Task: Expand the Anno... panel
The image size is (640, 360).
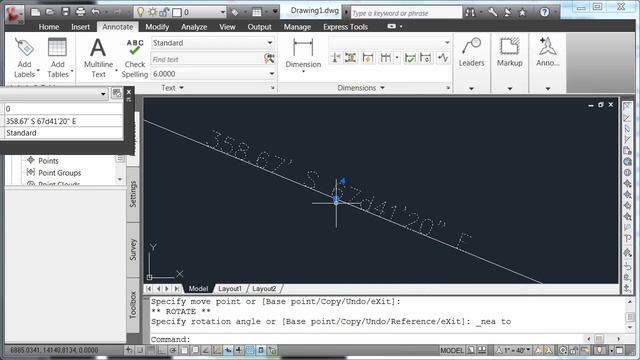Action: pyautogui.click(x=547, y=89)
